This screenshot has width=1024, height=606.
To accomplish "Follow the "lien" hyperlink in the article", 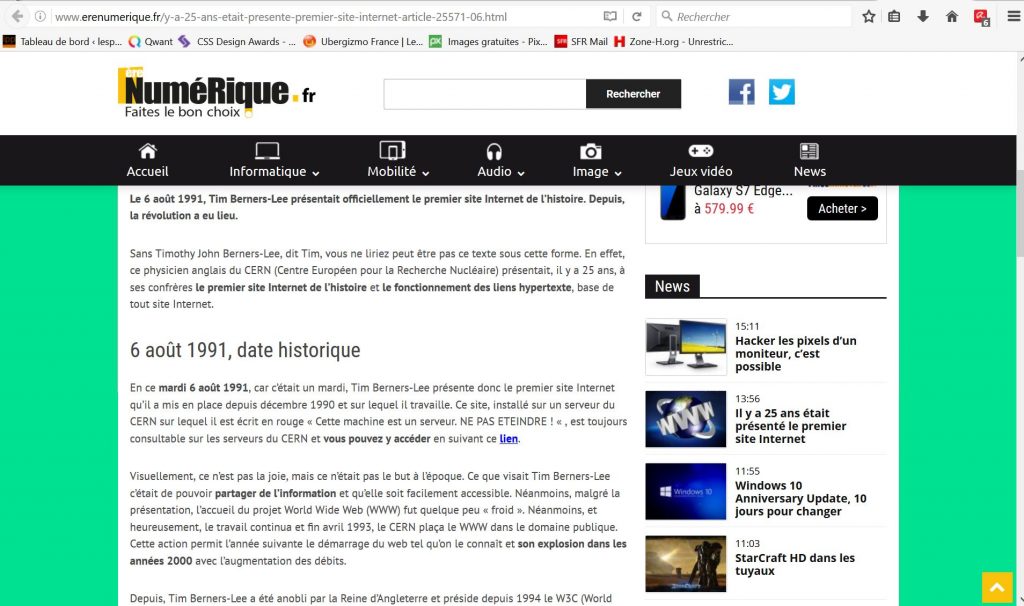I will [509, 439].
